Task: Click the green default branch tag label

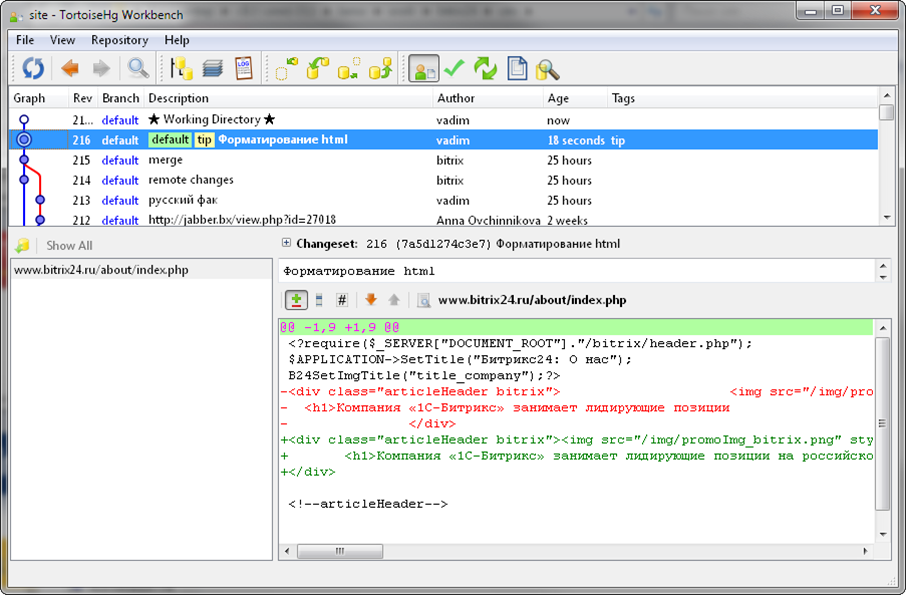Action: point(170,140)
